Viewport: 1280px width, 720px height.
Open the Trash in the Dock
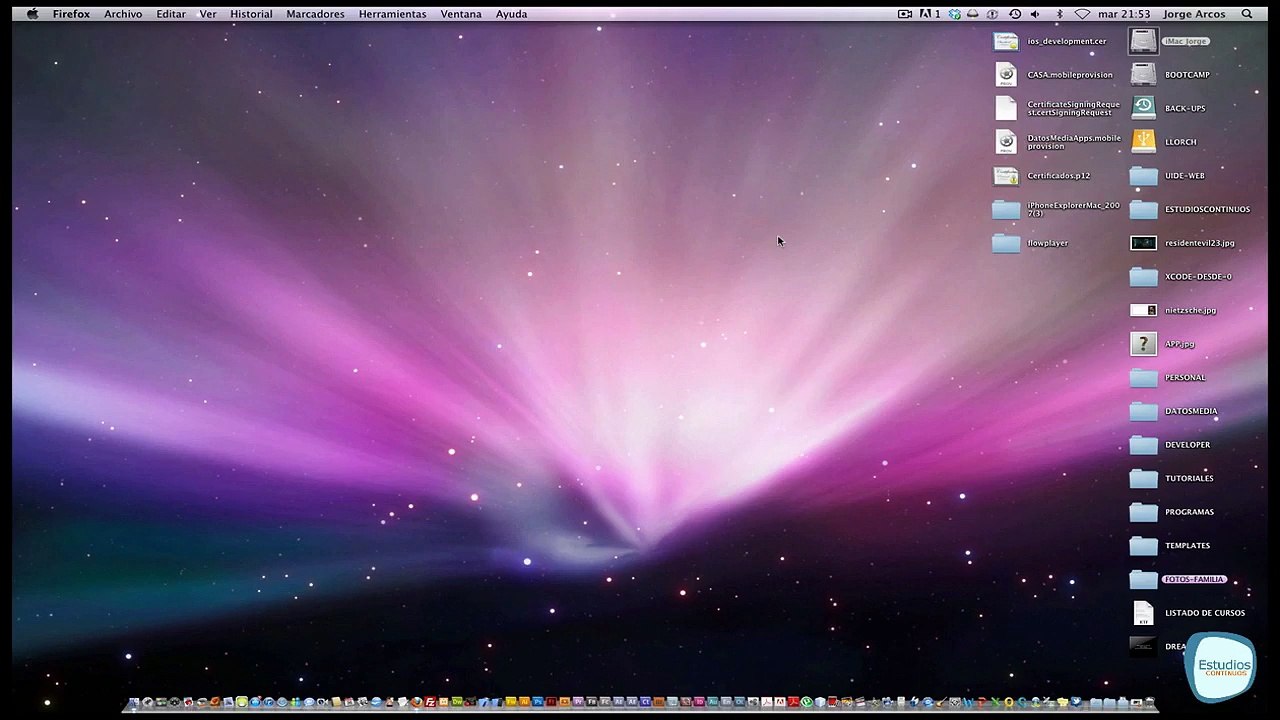[1150, 703]
